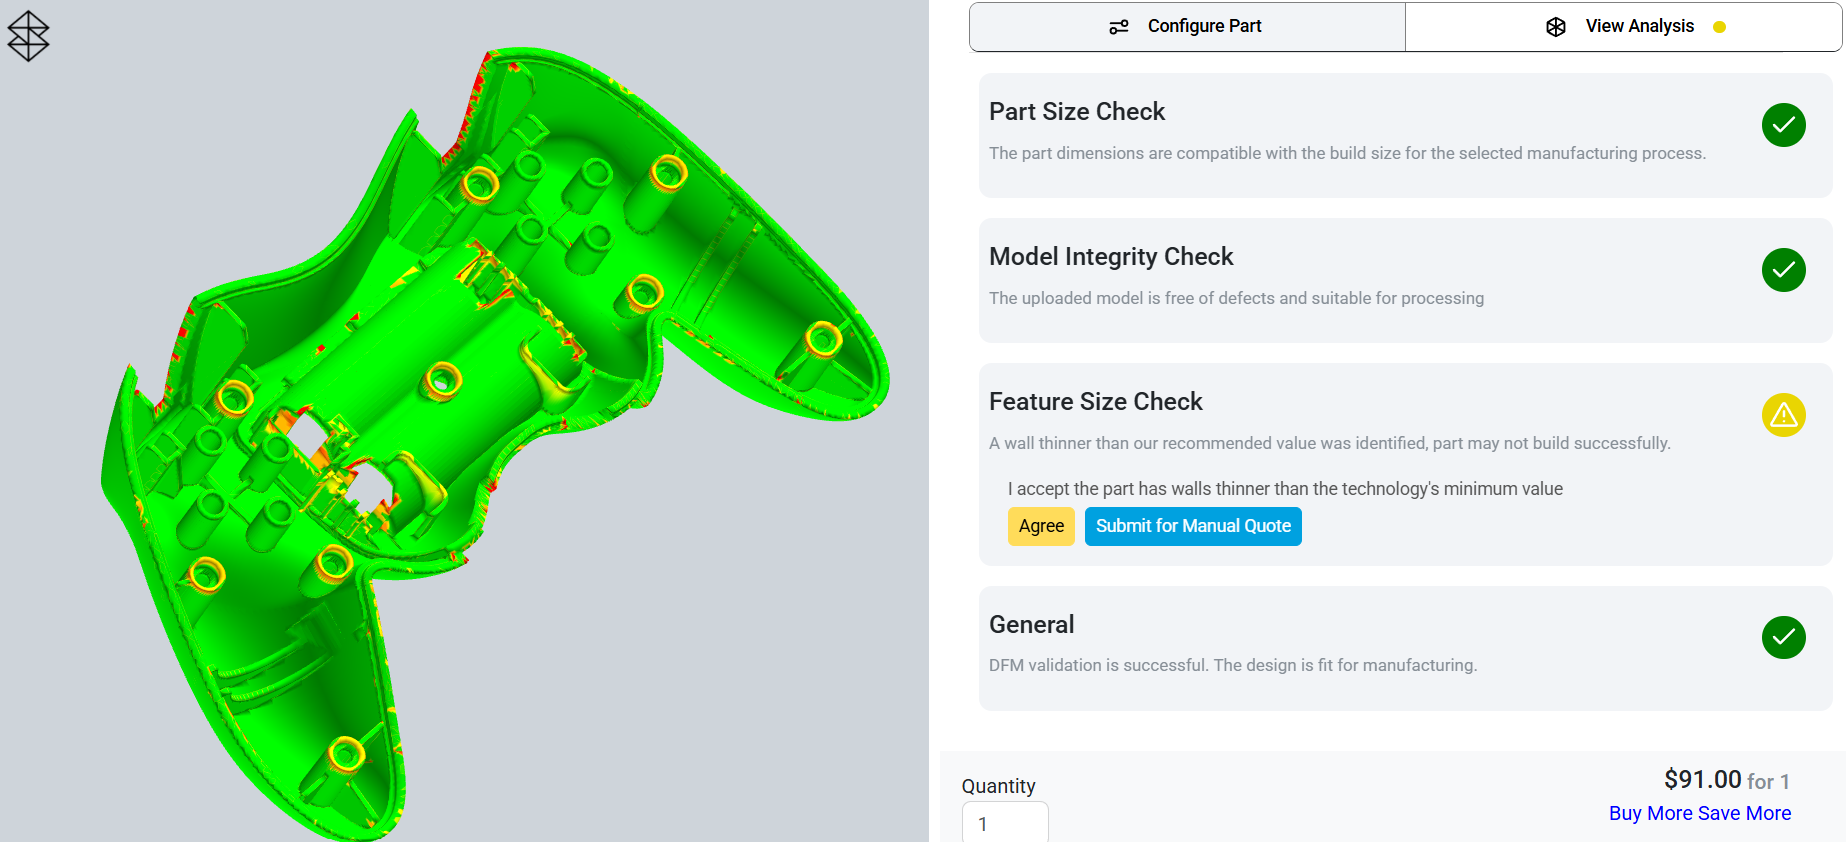1846x842 pixels.
Task: Click the Quantity label
Action: click(x=998, y=786)
